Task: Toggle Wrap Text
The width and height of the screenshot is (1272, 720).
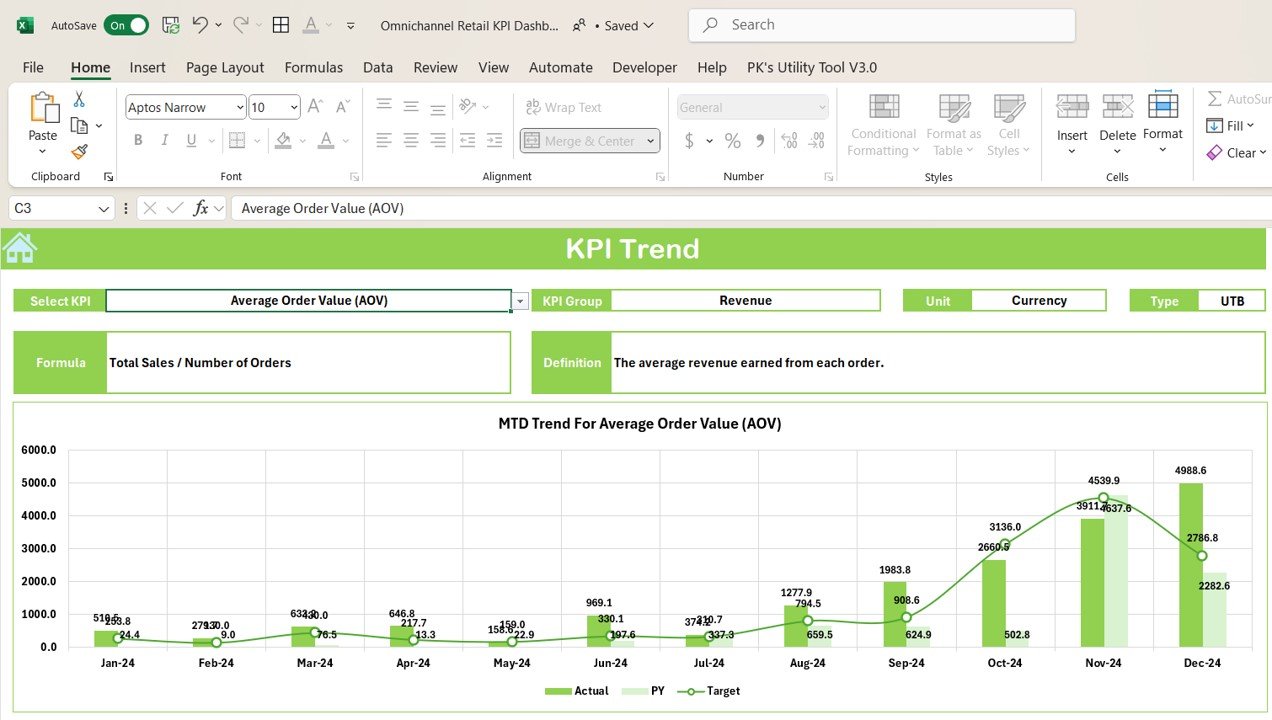Action: pyautogui.click(x=563, y=107)
